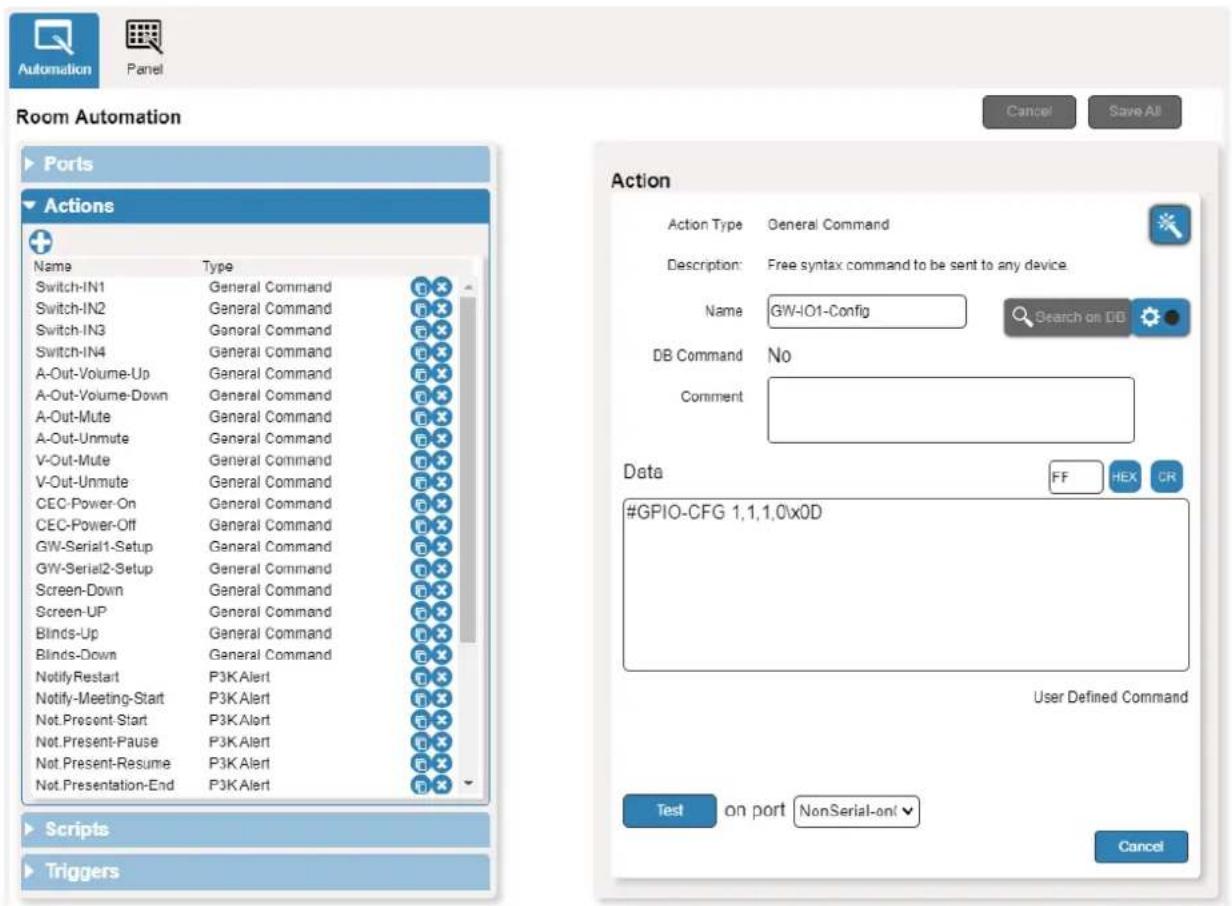
Task: Collapse the Actions section header
Action: point(256,206)
